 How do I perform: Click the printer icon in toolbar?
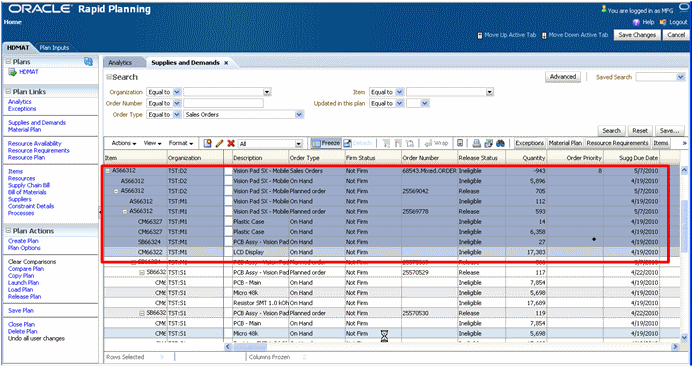point(476,144)
